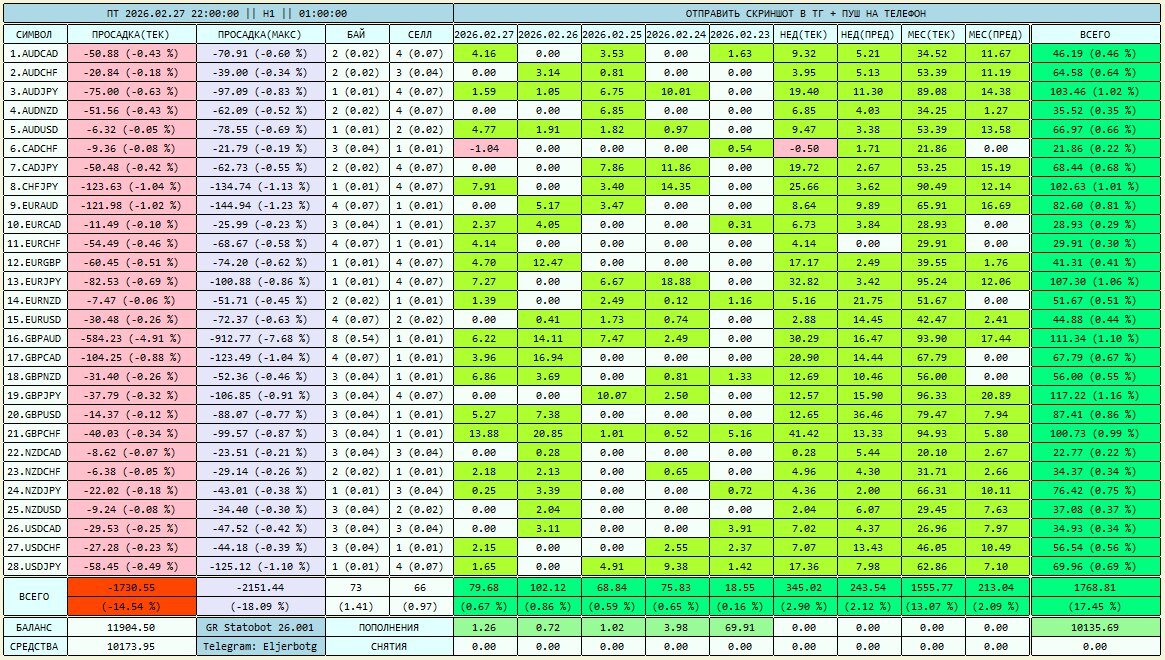Click the grand total 1768.81 cell
Viewport: 1165px width, 660px height.
click(1094, 587)
